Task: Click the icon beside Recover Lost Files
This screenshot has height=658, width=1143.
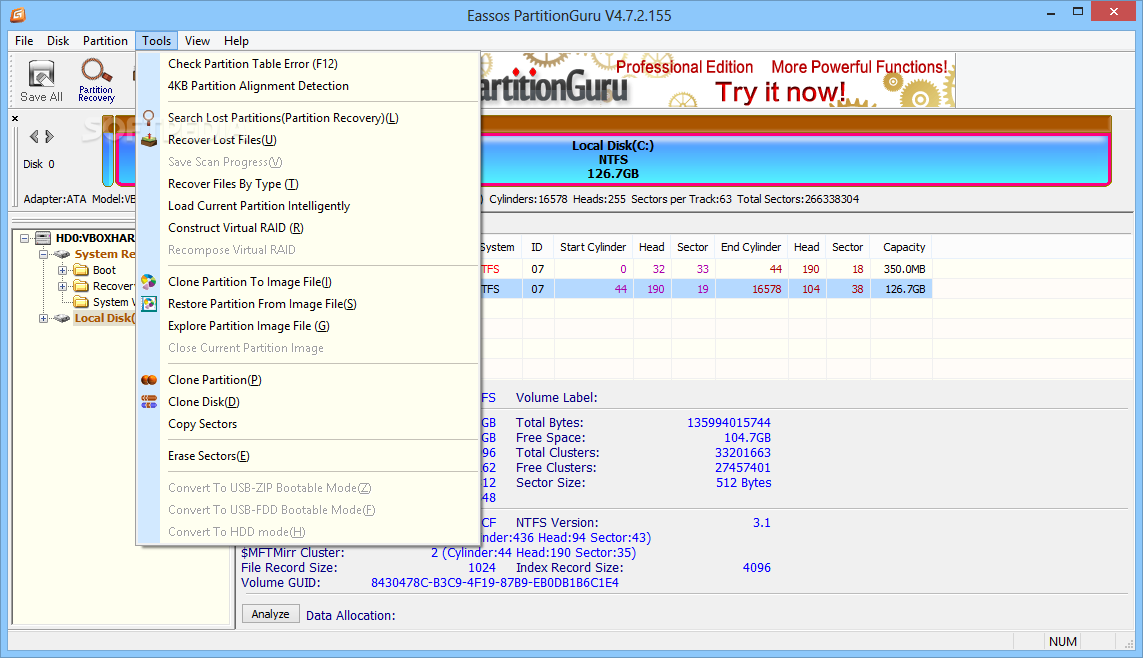Action: (x=149, y=140)
